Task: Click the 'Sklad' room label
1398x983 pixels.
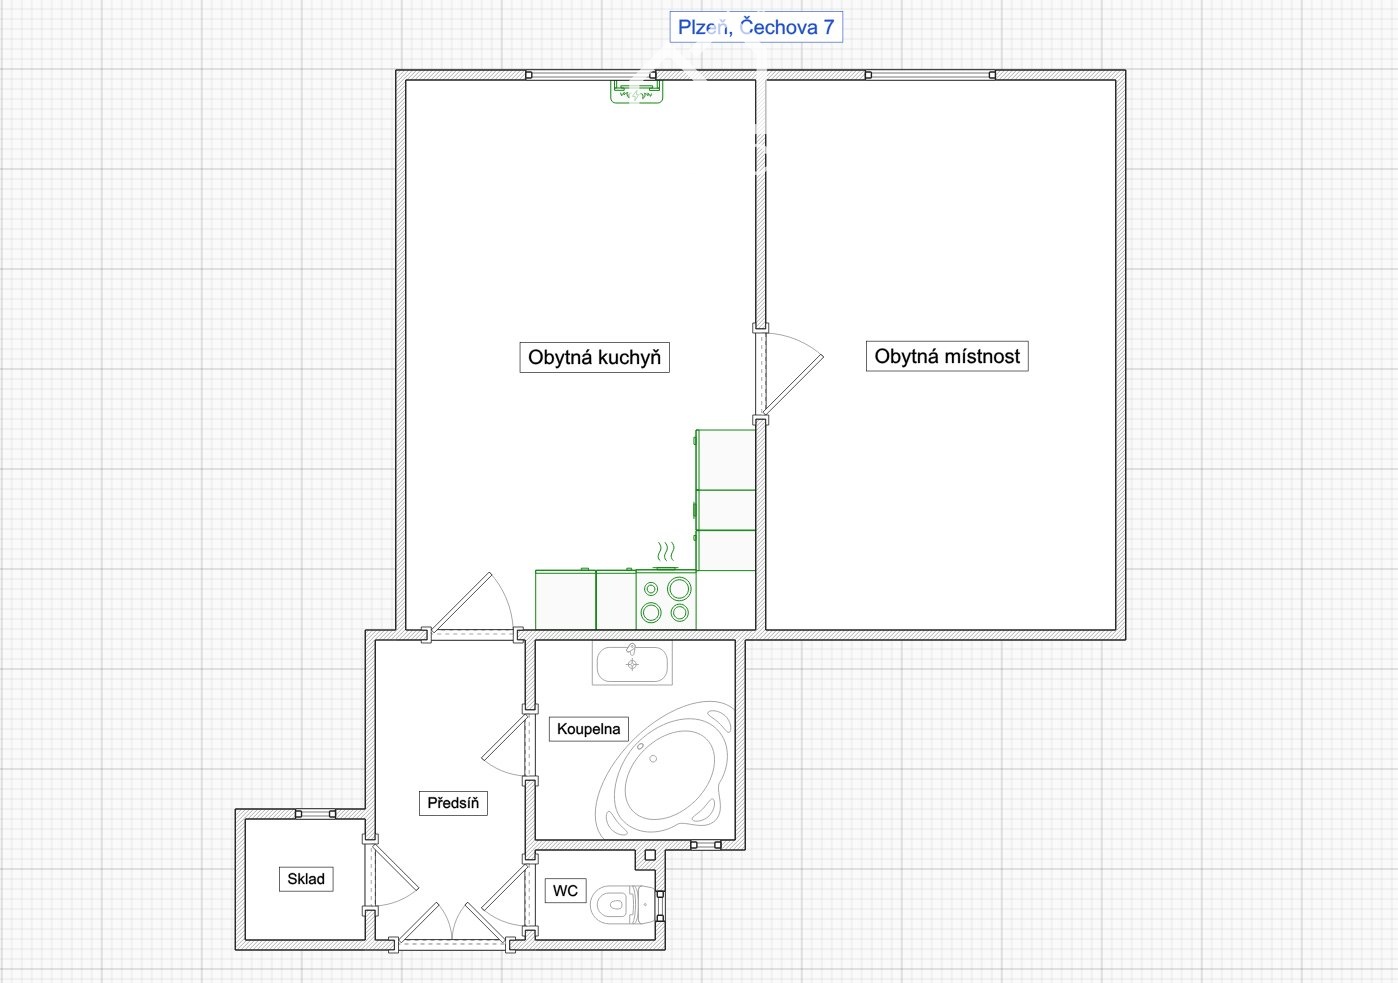Action: (x=305, y=879)
